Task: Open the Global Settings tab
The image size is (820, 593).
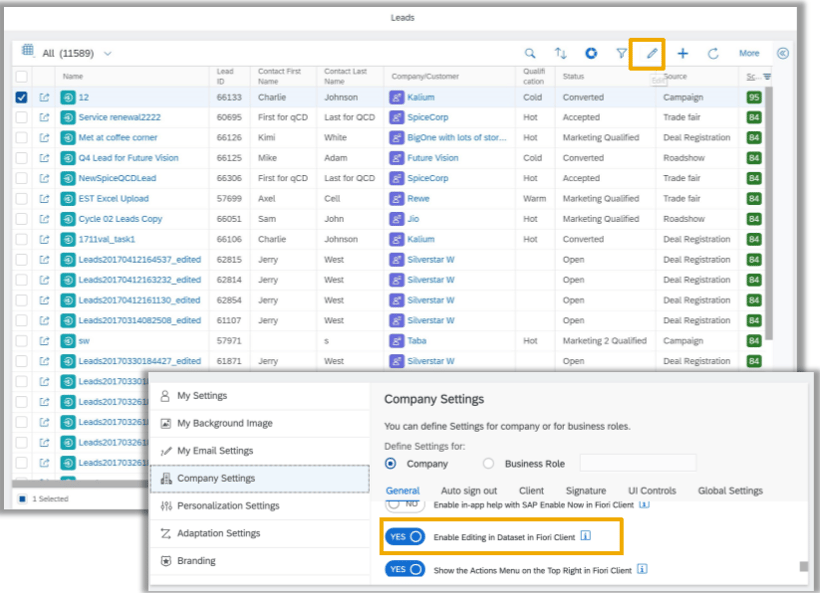Action: (730, 491)
